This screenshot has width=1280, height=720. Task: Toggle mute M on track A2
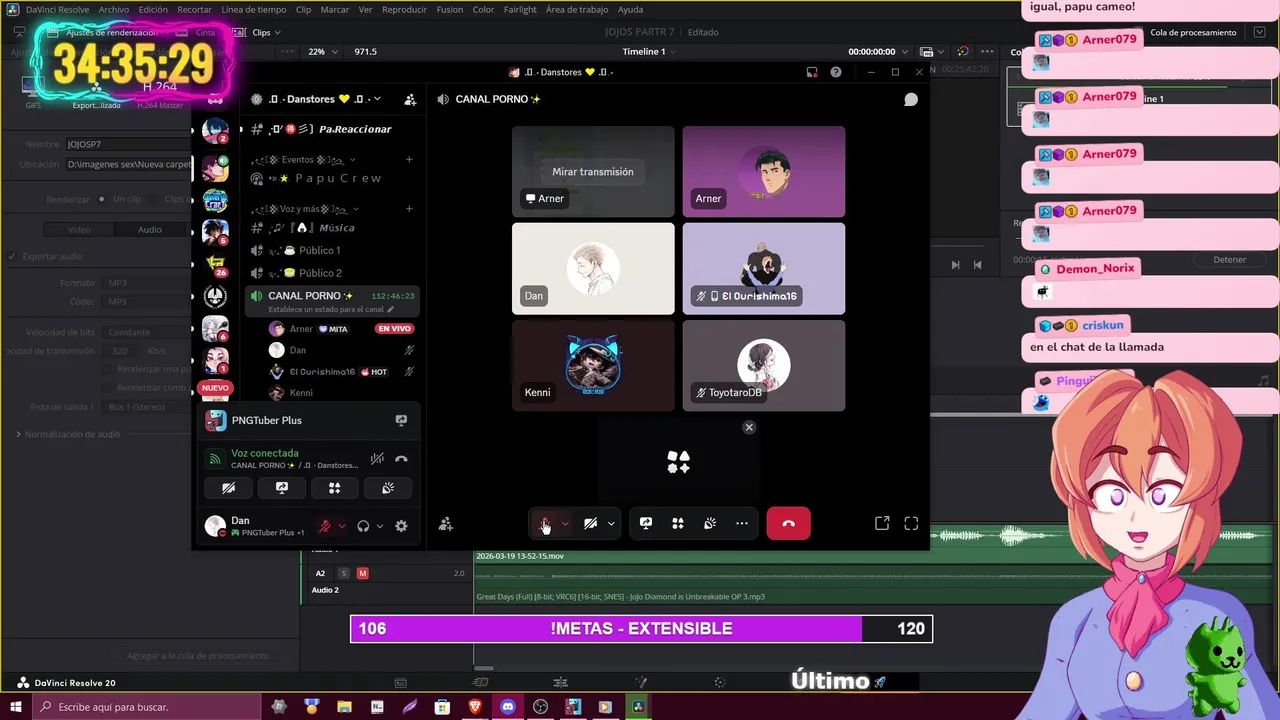362,573
